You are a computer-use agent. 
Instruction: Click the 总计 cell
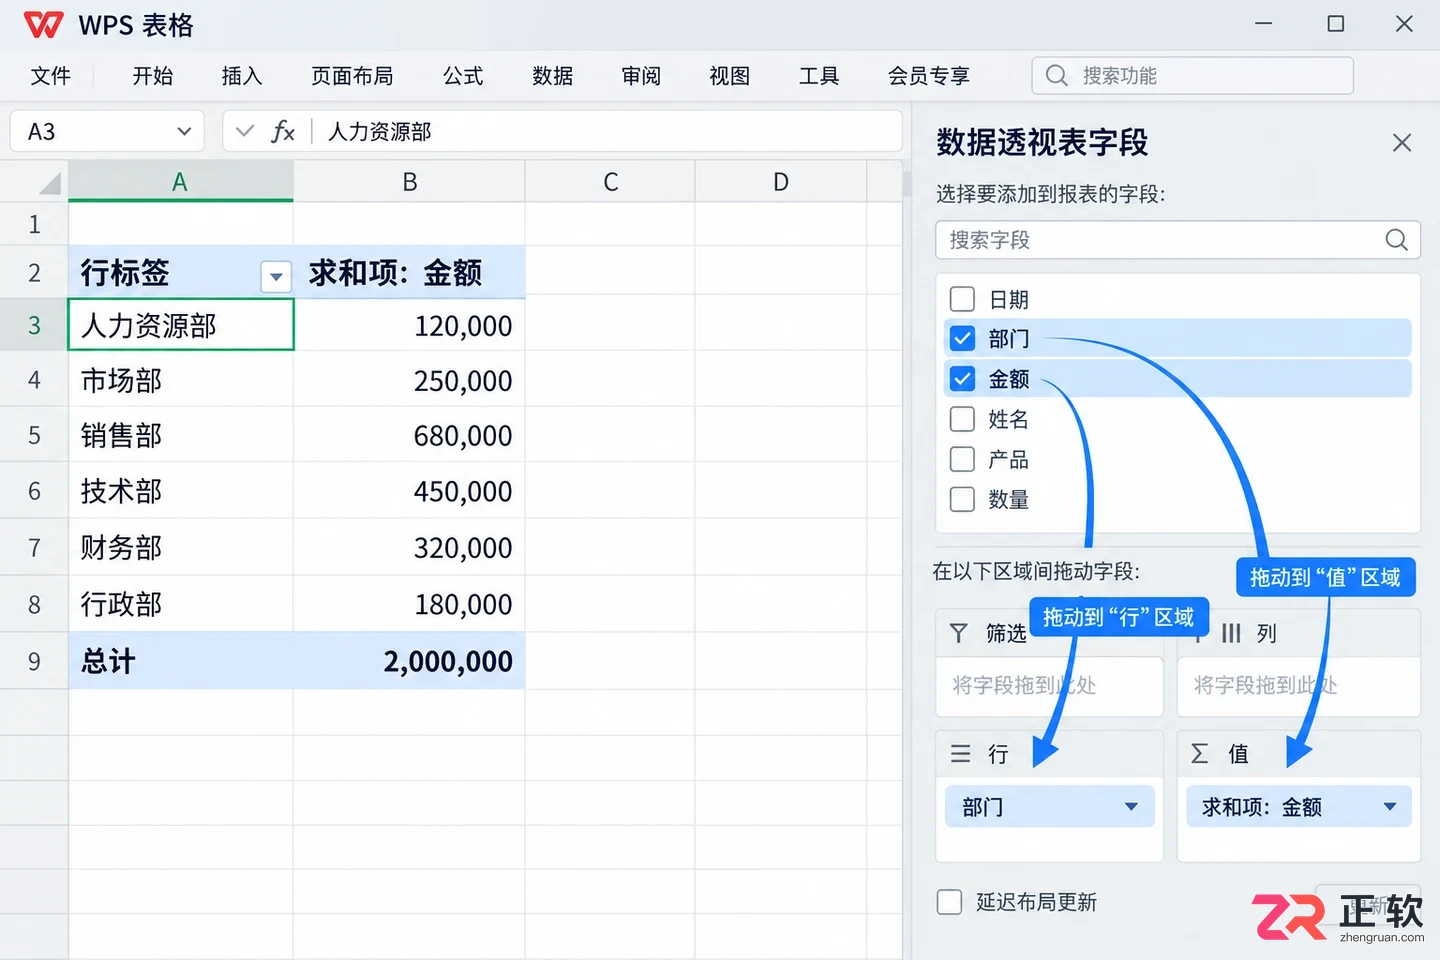click(x=181, y=661)
